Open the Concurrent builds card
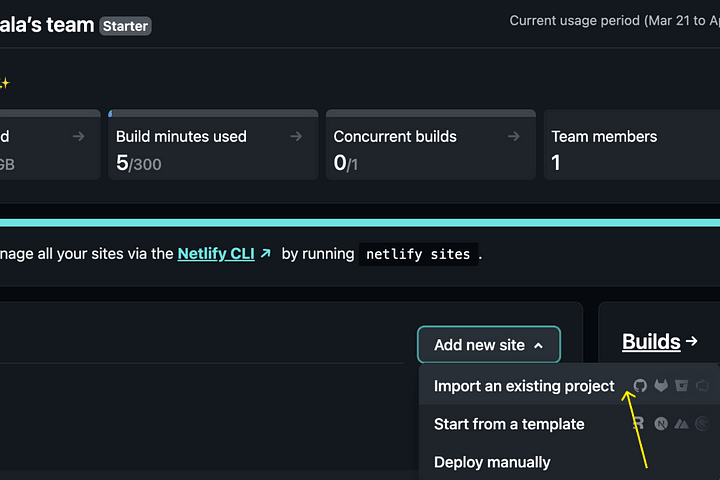 click(x=431, y=144)
